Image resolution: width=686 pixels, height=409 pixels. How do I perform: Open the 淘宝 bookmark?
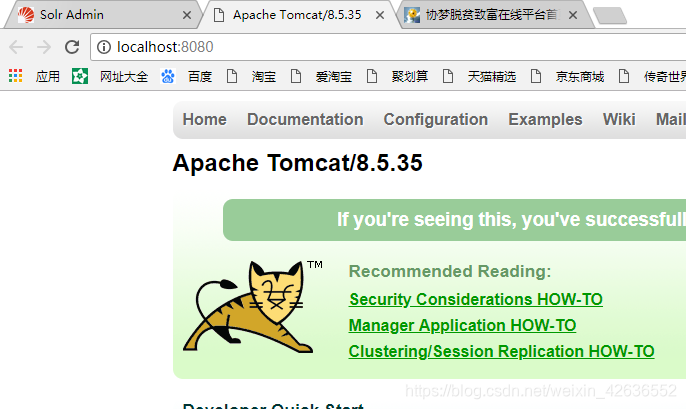click(251, 77)
